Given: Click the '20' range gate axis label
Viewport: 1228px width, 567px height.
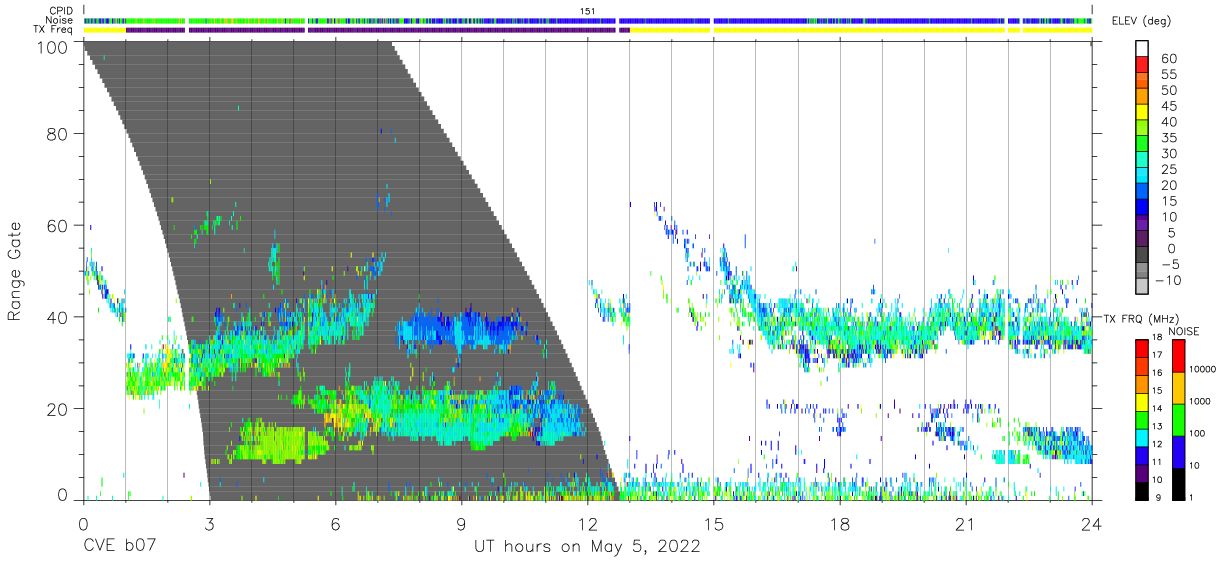Looking at the screenshot, I should point(59,409).
